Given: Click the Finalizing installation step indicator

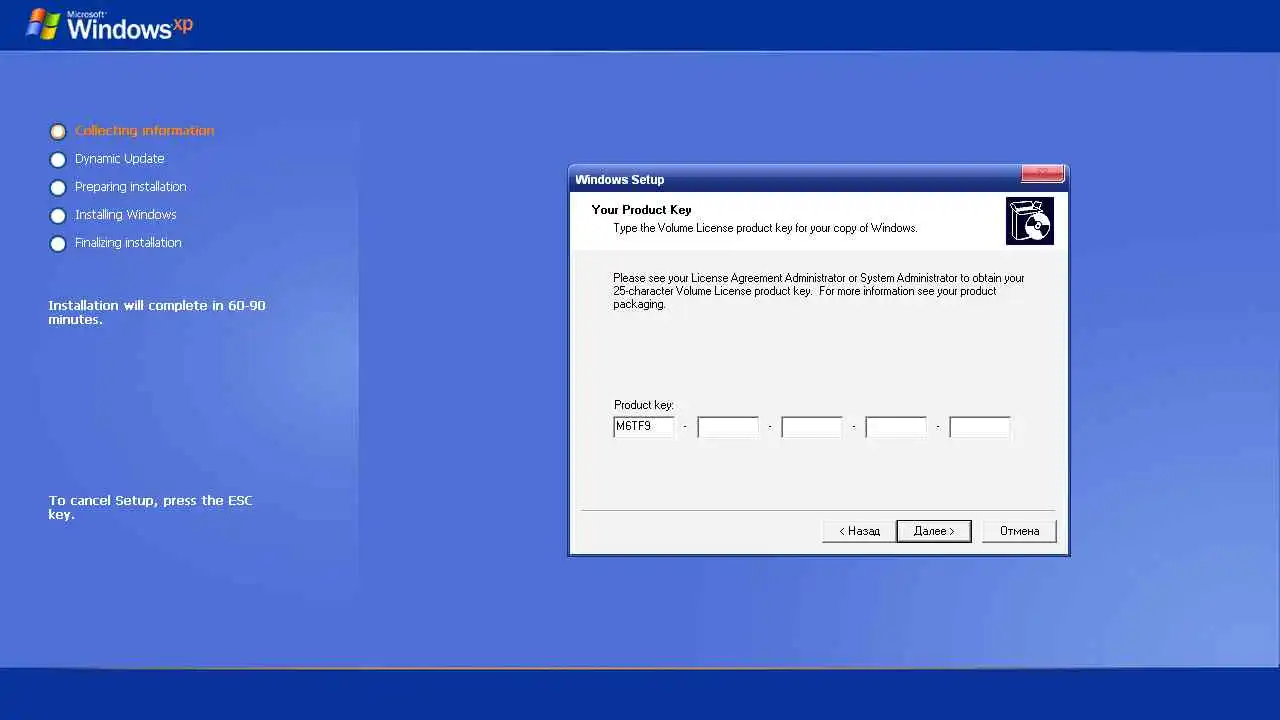Looking at the screenshot, I should 58,243.
